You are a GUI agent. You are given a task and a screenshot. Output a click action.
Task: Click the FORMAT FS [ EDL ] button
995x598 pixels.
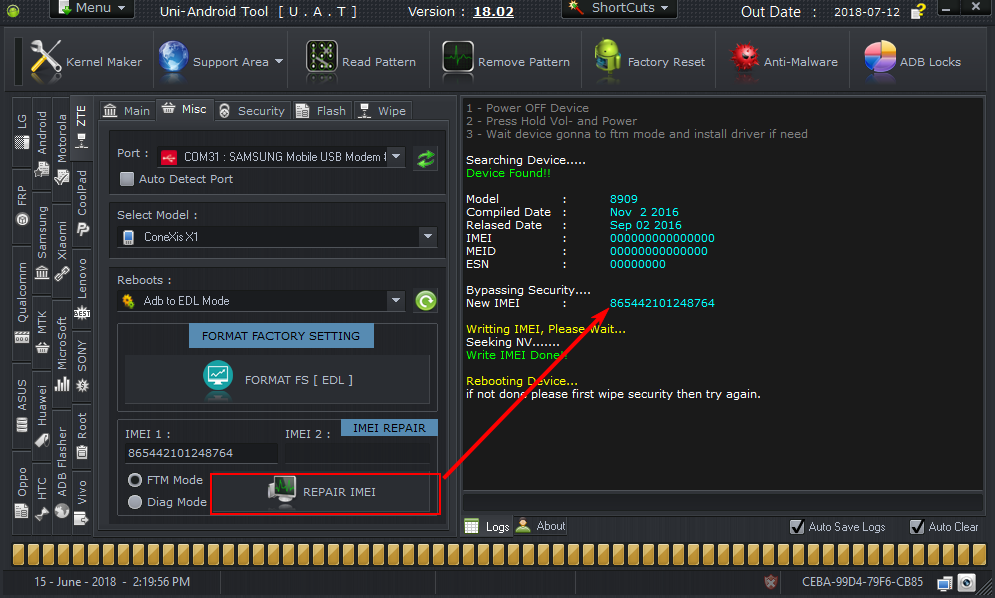pyautogui.click(x=278, y=380)
